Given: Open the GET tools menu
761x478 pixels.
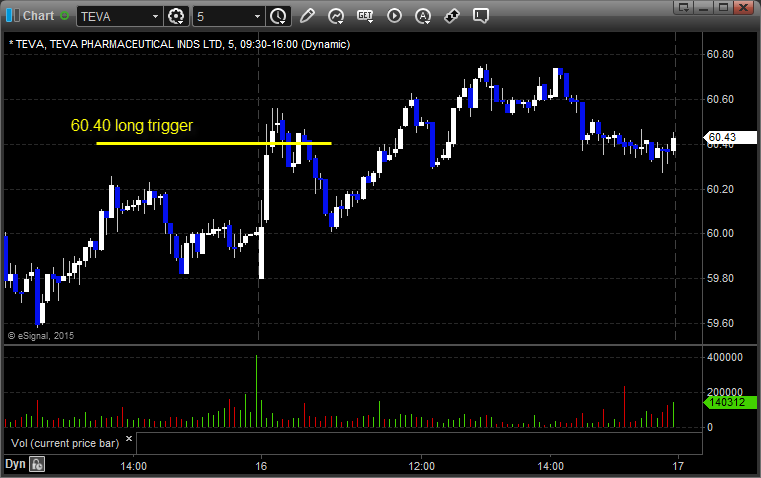Looking at the screenshot, I should point(365,16).
